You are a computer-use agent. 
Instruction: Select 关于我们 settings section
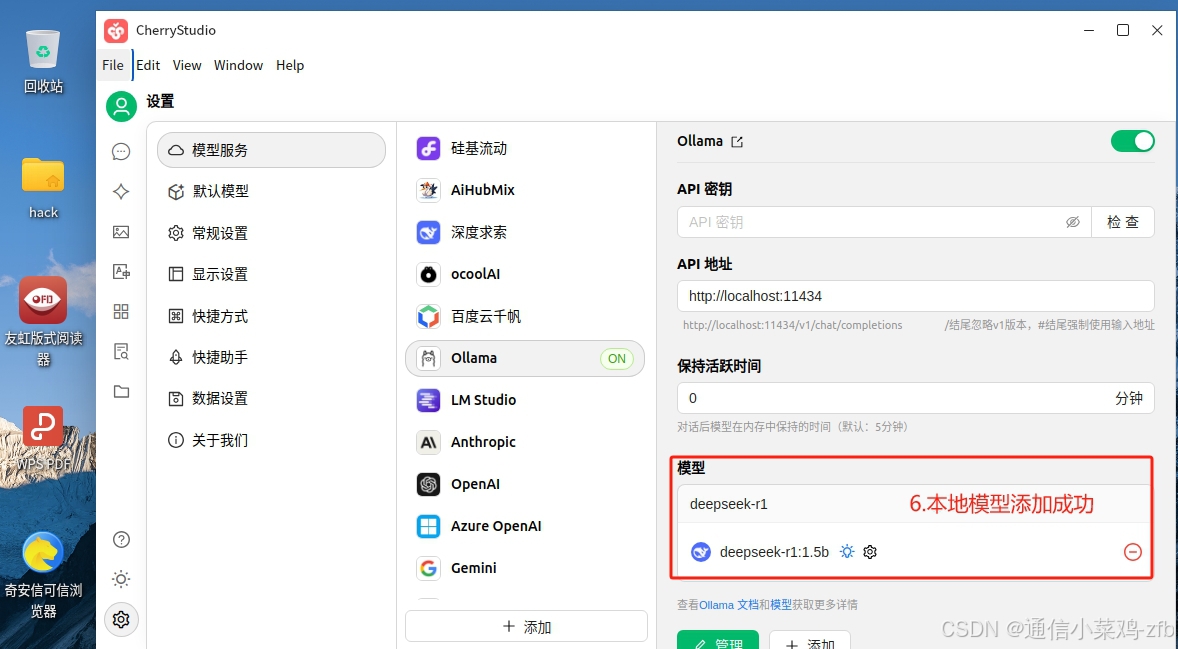click(x=271, y=440)
